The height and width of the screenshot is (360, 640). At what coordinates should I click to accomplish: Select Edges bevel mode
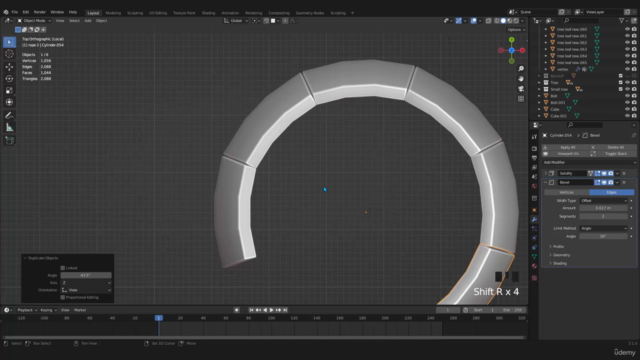612,192
